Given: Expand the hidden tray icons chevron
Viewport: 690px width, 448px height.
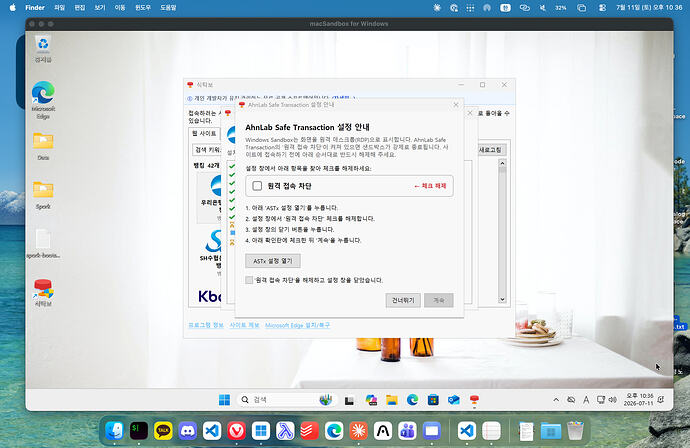Looking at the screenshot, I should tap(556, 400).
